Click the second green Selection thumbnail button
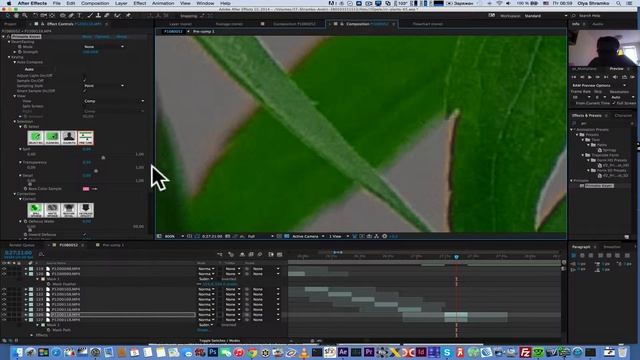This screenshot has width=640, height=360. tap(52, 138)
